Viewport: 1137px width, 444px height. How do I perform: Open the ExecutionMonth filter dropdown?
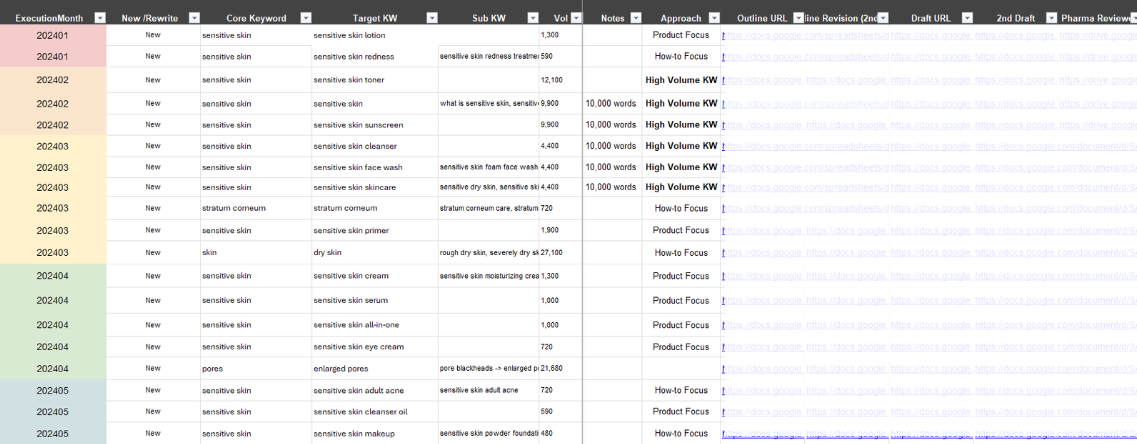[99, 18]
